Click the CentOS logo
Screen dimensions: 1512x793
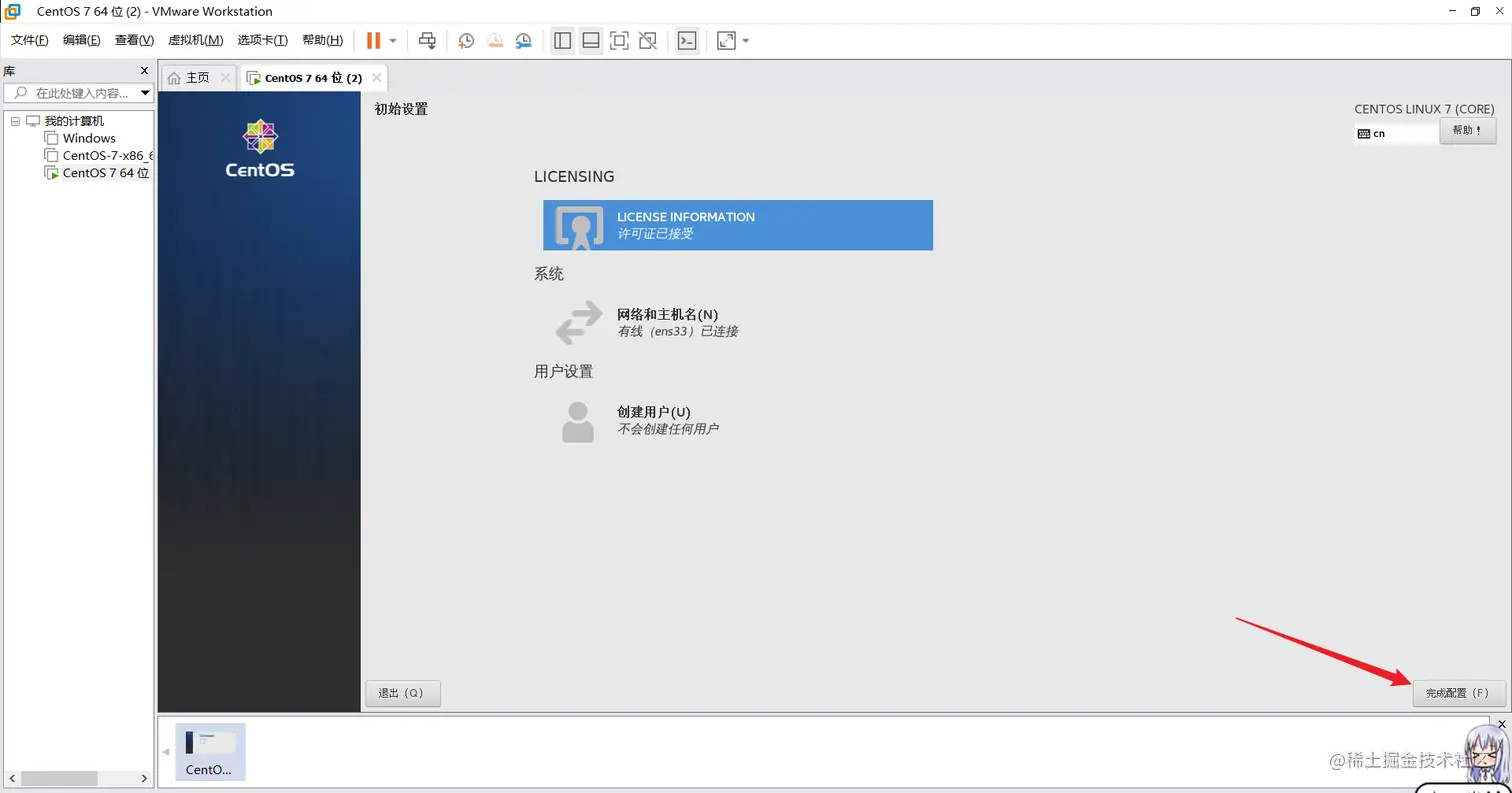260,148
